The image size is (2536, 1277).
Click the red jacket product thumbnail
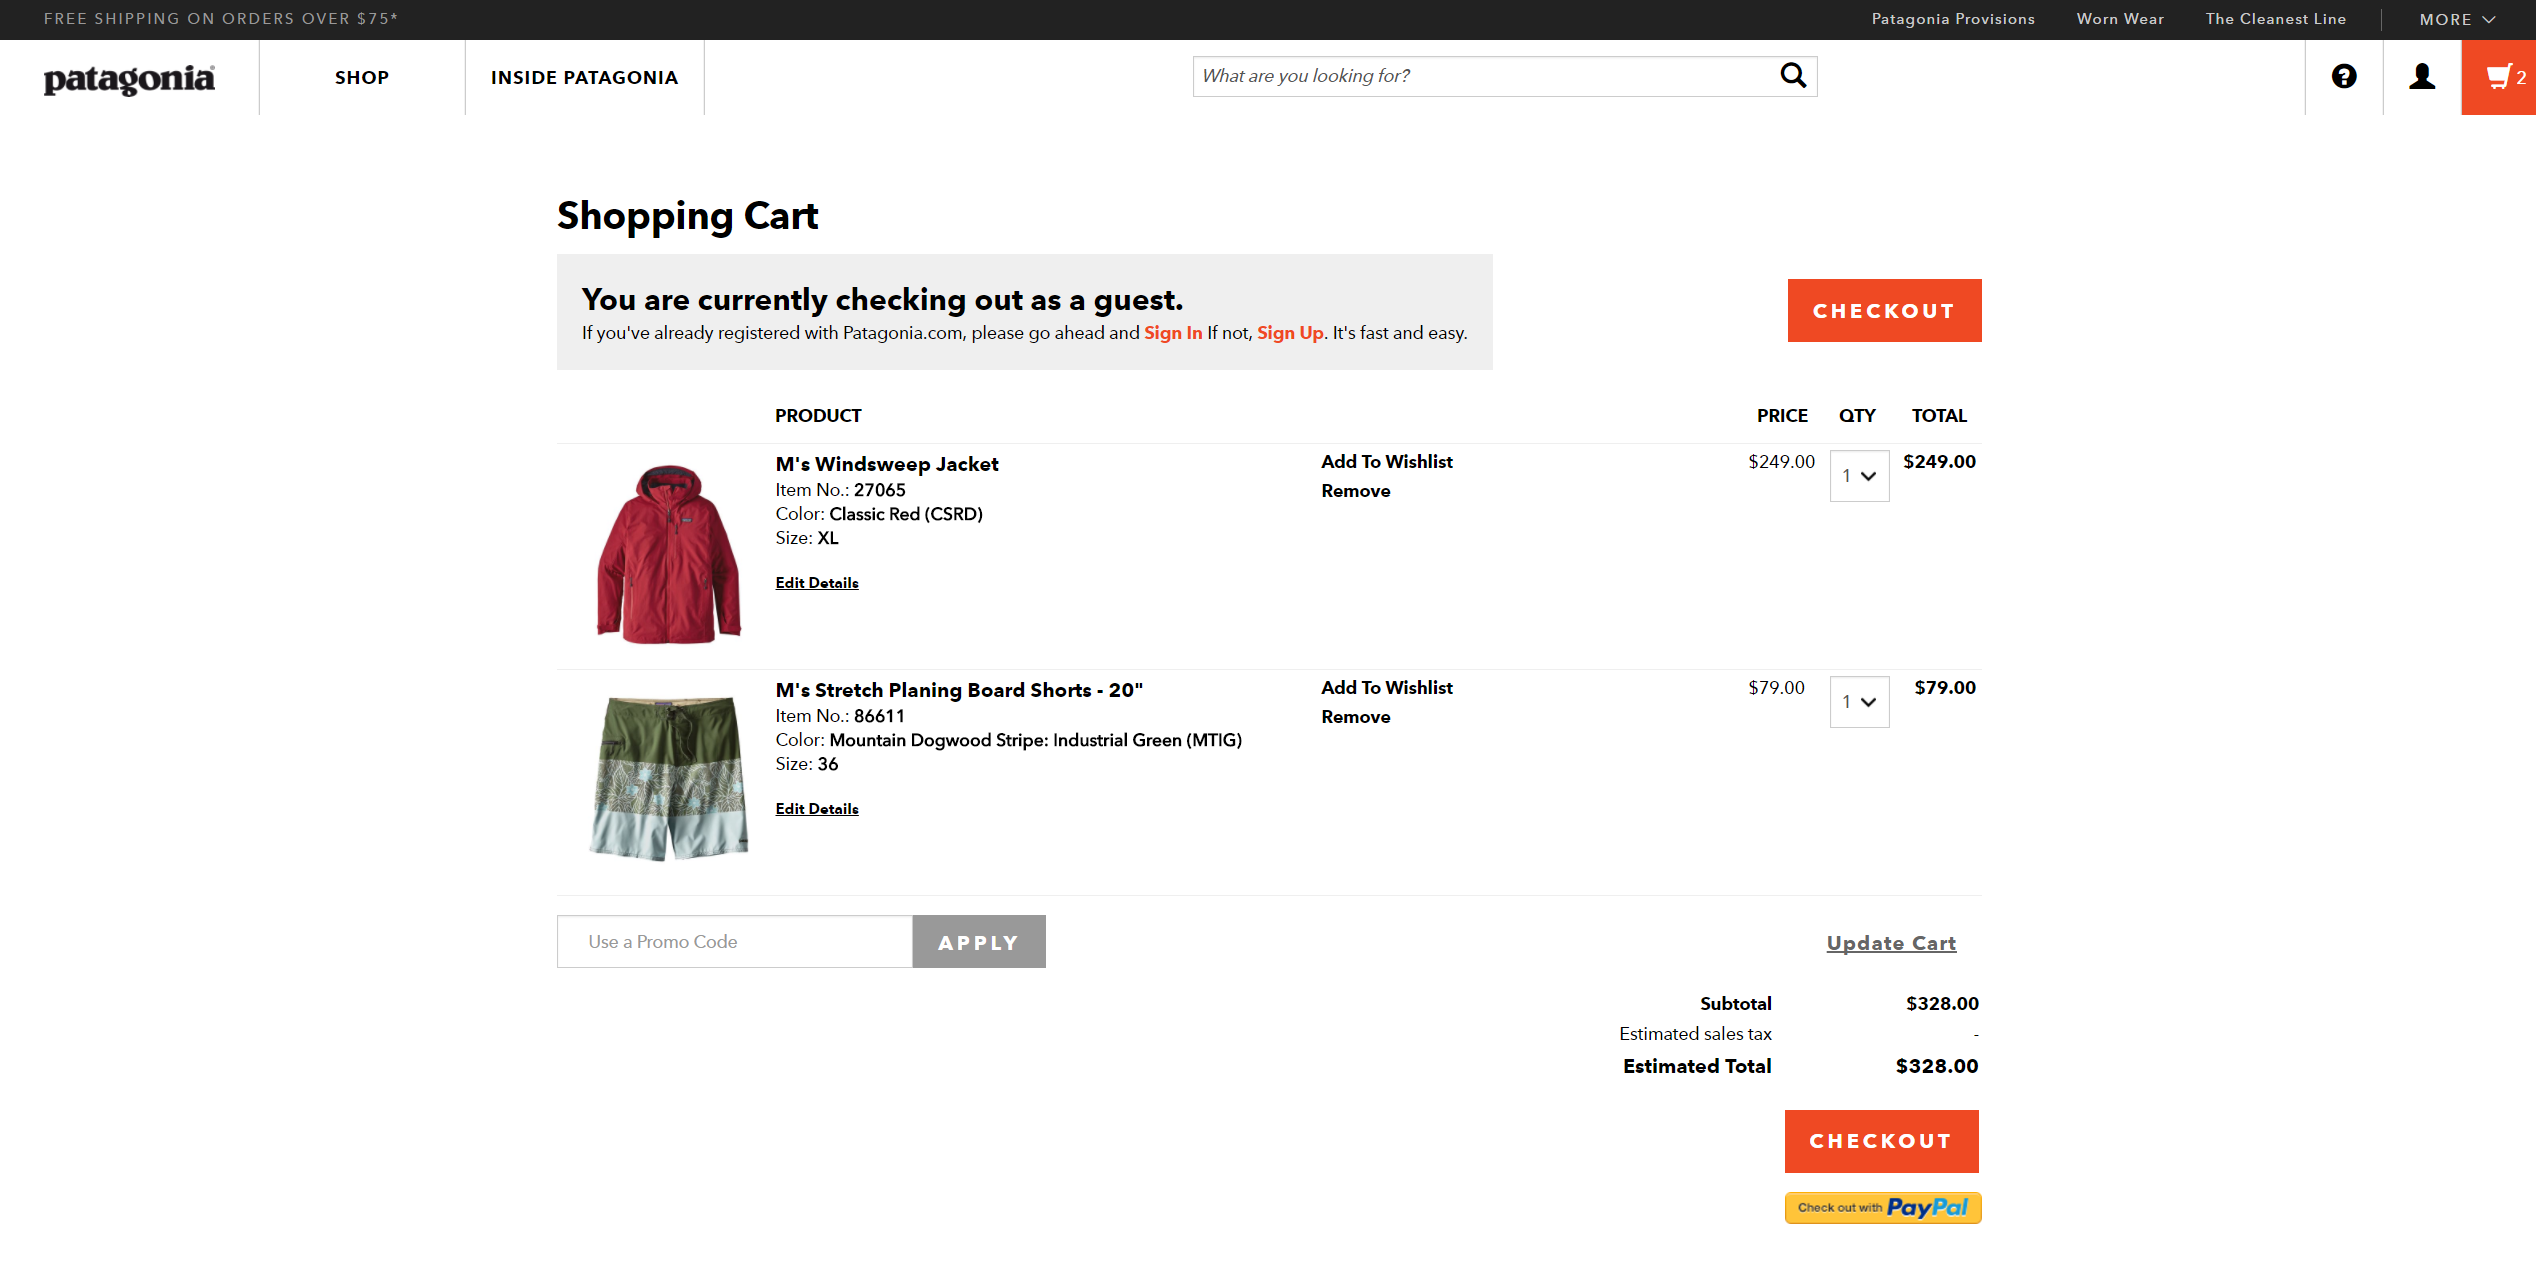coord(668,553)
